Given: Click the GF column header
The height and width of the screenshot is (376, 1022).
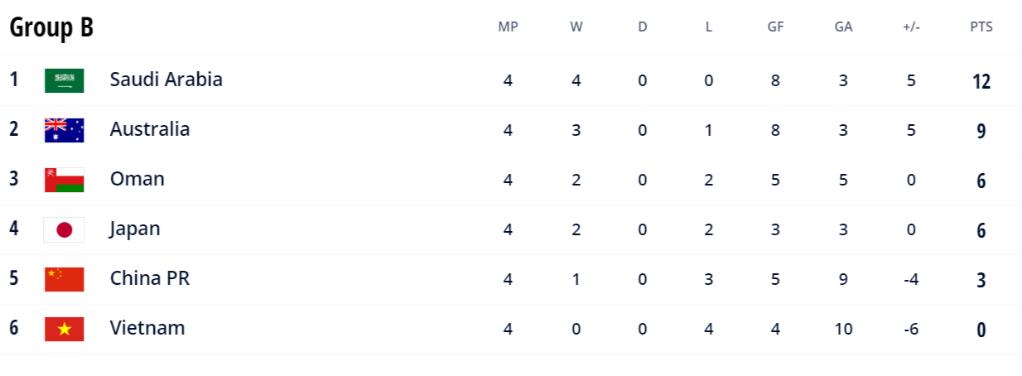Looking at the screenshot, I should pos(776,27).
